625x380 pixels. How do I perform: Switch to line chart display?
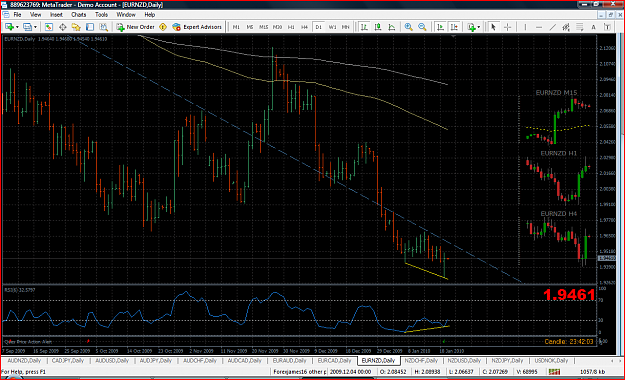click(x=391, y=27)
